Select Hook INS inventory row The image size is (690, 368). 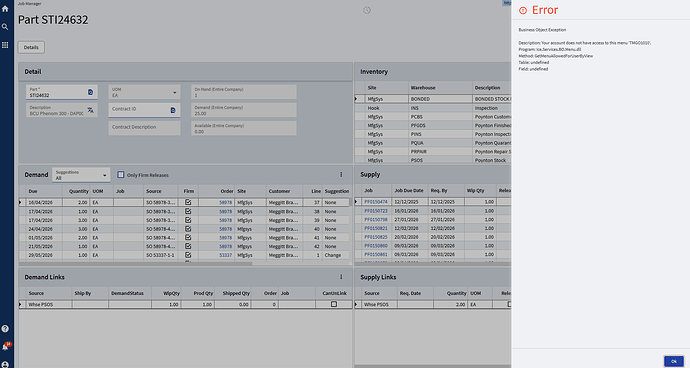[x=433, y=108]
